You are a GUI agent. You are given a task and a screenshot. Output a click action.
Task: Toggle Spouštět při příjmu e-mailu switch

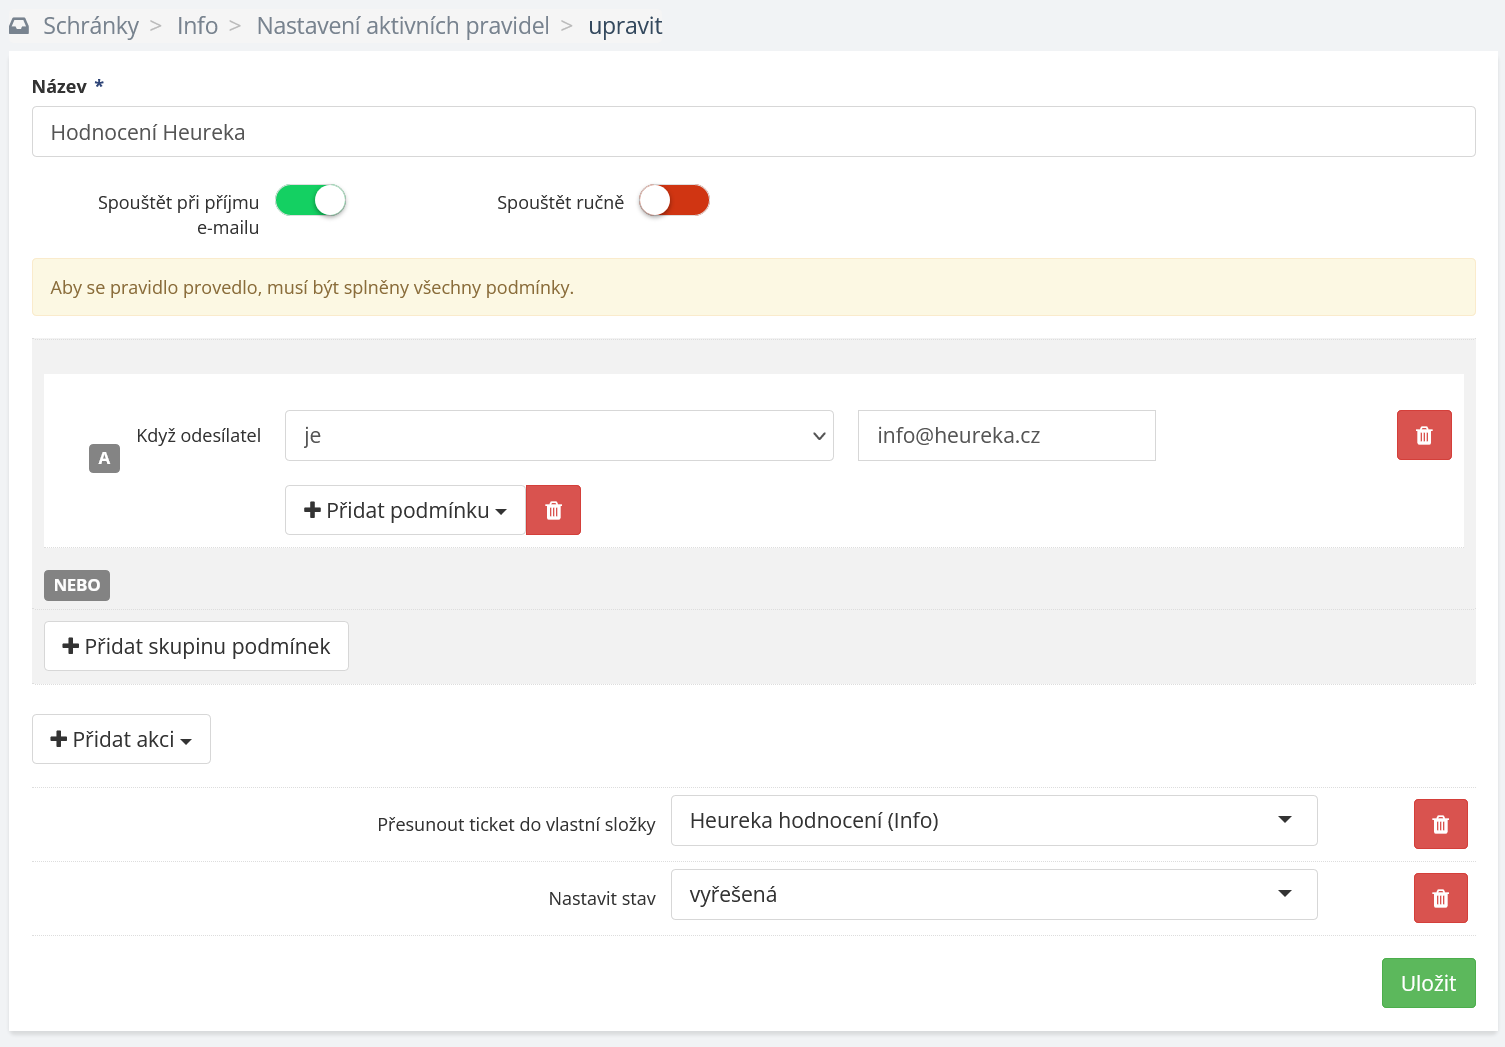tap(310, 201)
